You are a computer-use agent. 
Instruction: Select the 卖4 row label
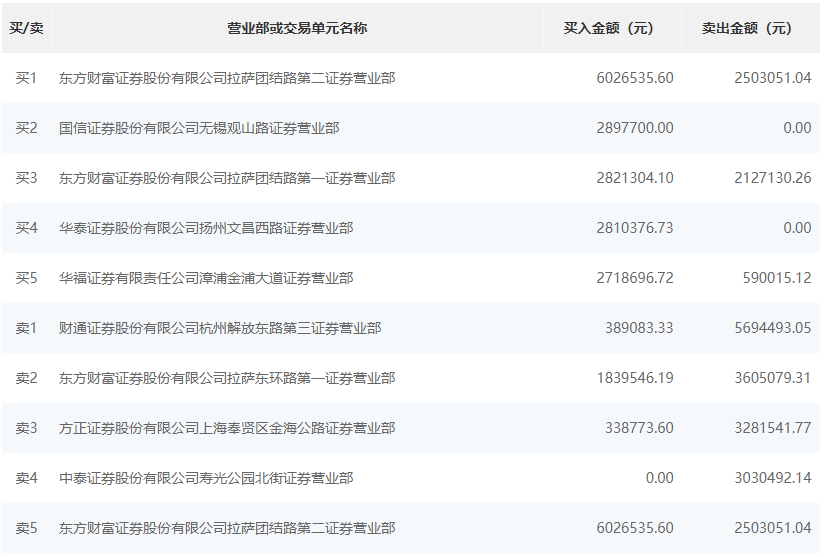[x=26, y=478]
